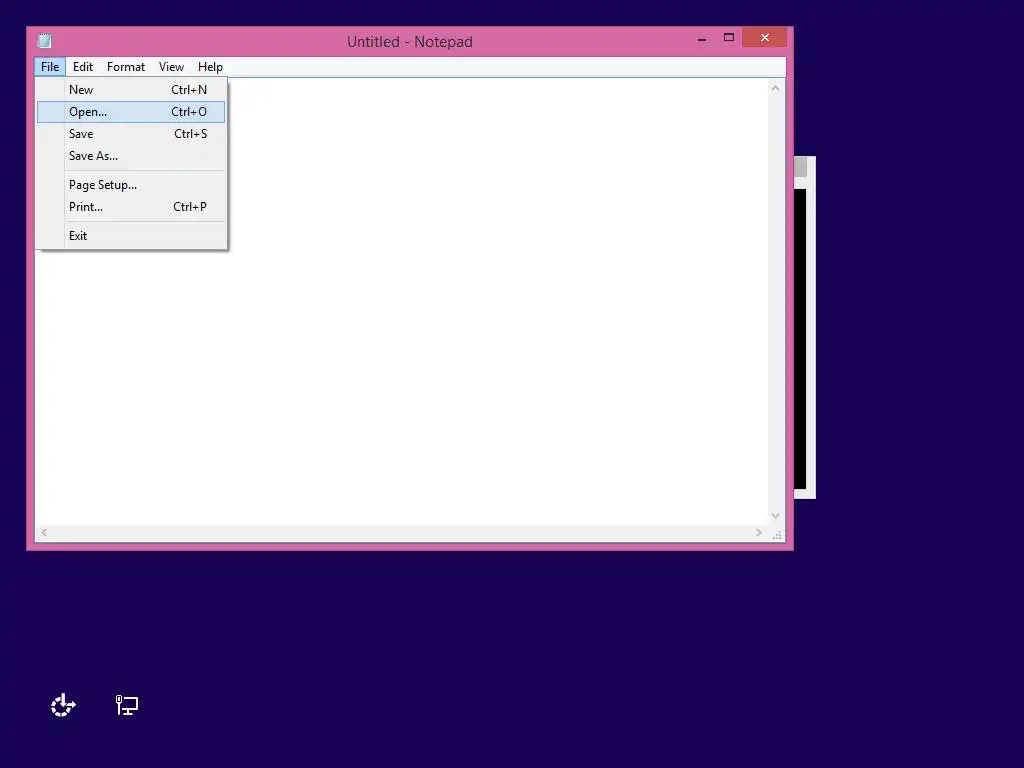Click the Notepad icon in title bar
The height and width of the screenshot is (768, 1024).
tap(44, 41)
